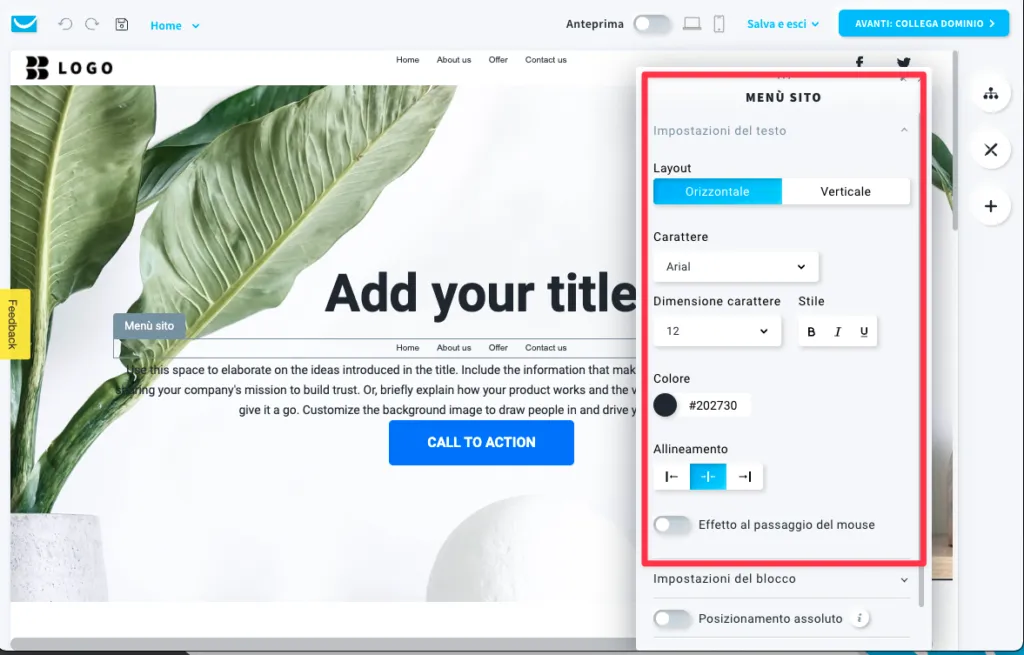Click the undo arrow icon
Viewport: 1024px width, 655px height.
(x=65, y=24)
